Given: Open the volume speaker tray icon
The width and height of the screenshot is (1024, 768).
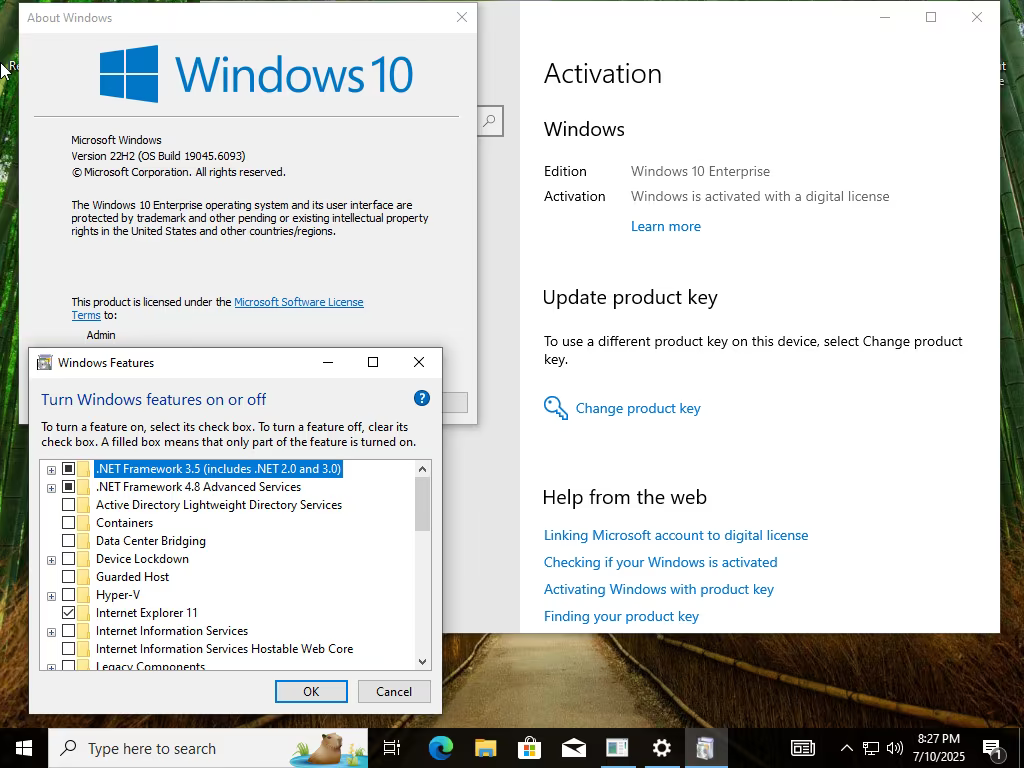Looking at the screenshot, I should tap(895, 748).
